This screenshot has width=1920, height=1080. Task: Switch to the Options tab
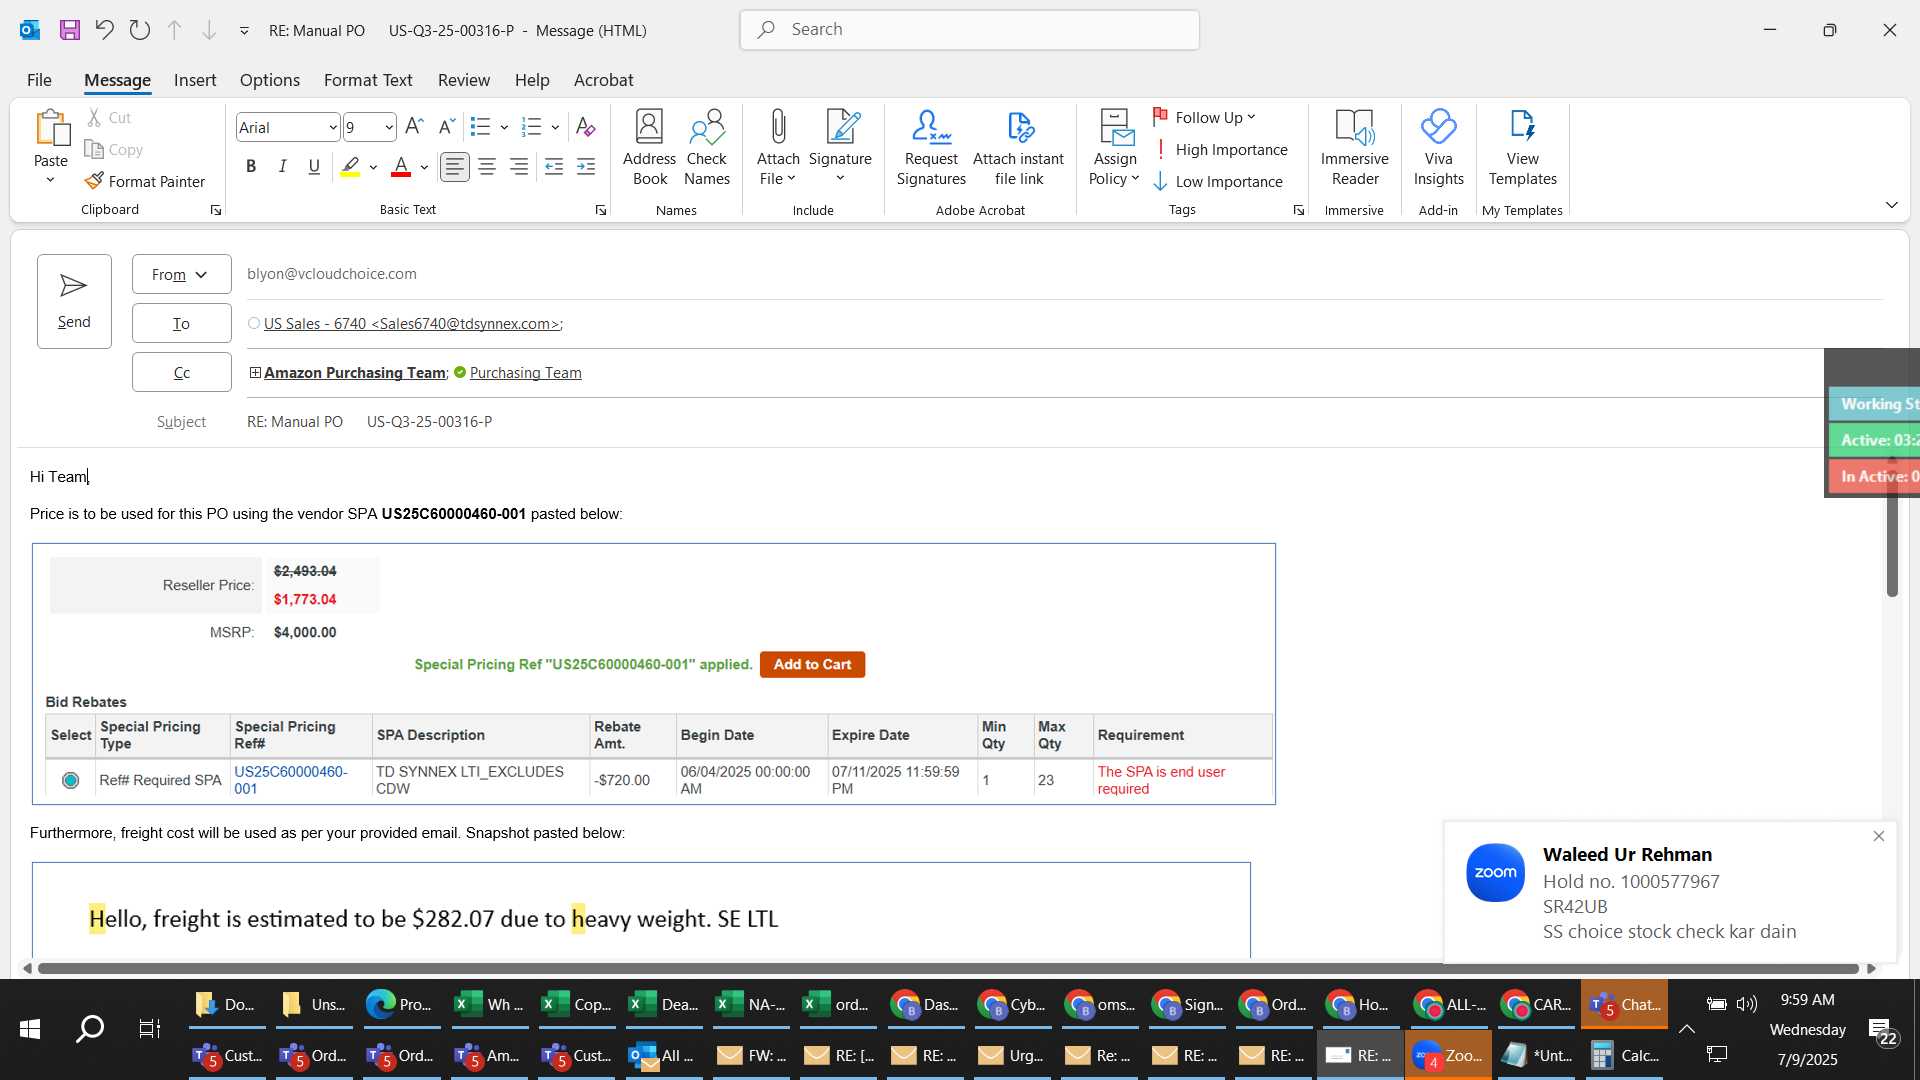(x=269, y=80)
